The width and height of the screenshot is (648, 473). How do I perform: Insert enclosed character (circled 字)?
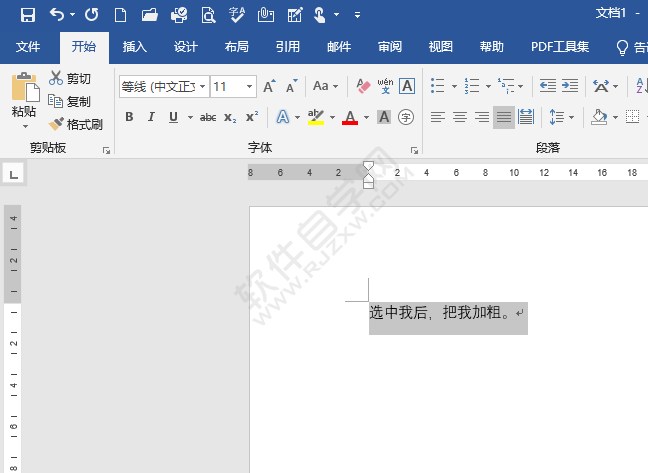[406, 117]
